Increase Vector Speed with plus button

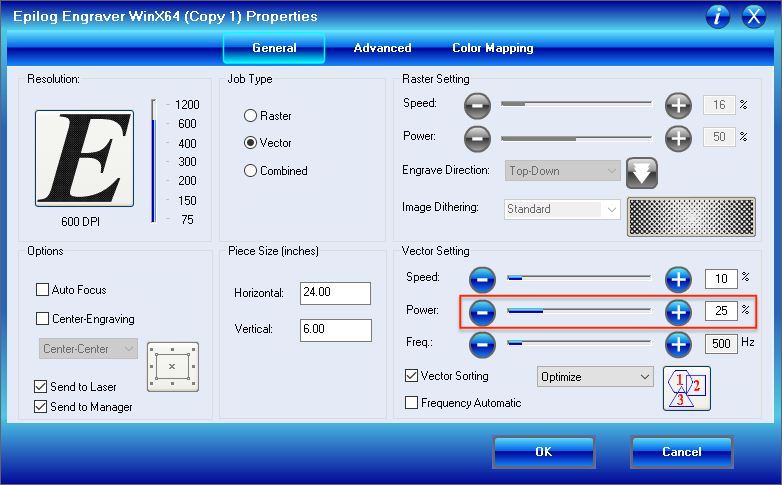tap(678, 279)
